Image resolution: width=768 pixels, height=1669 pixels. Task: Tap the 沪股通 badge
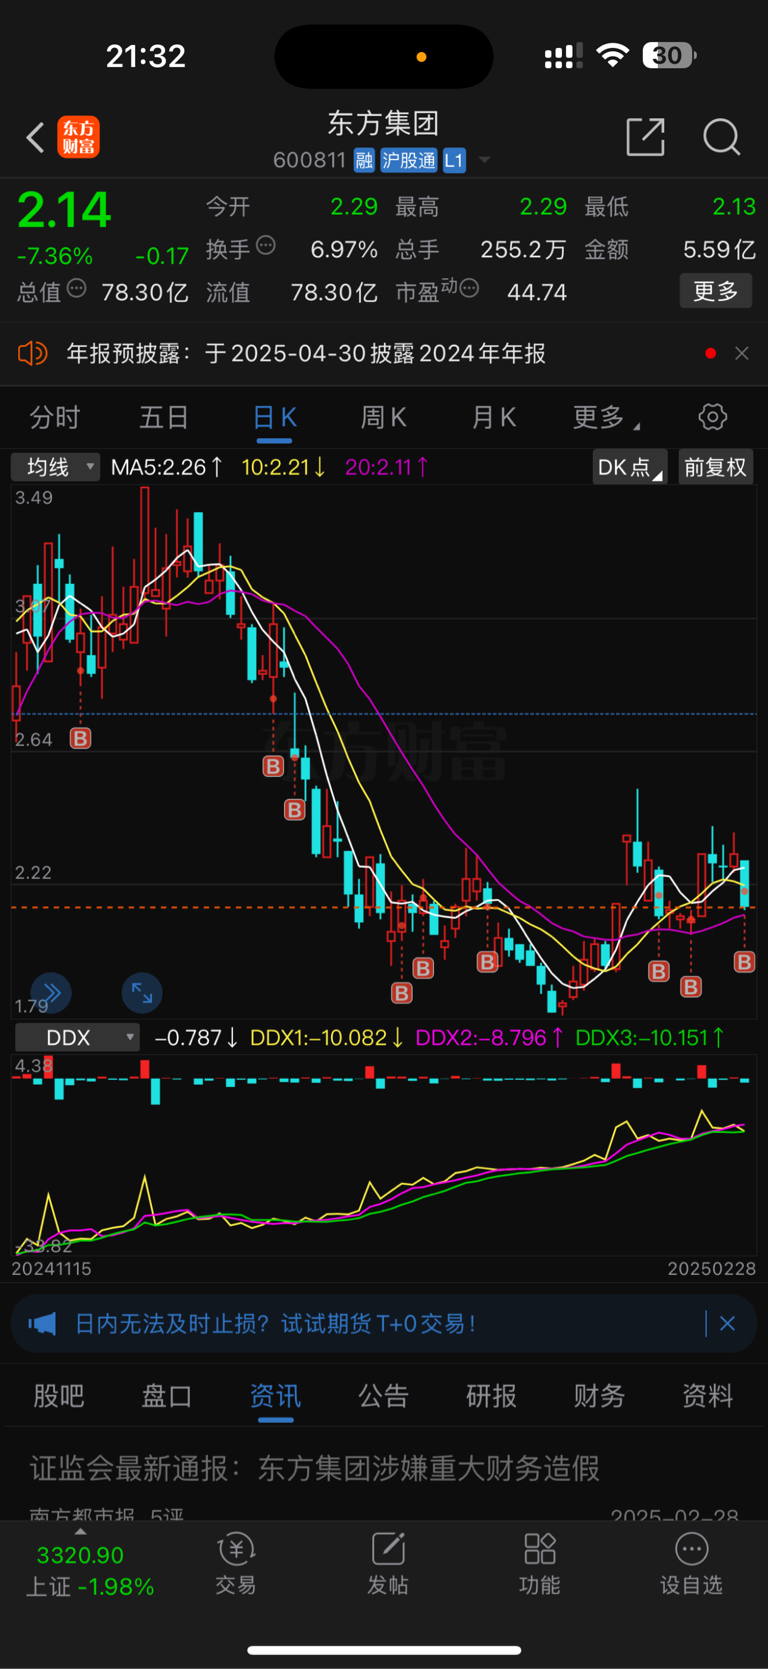408,160
